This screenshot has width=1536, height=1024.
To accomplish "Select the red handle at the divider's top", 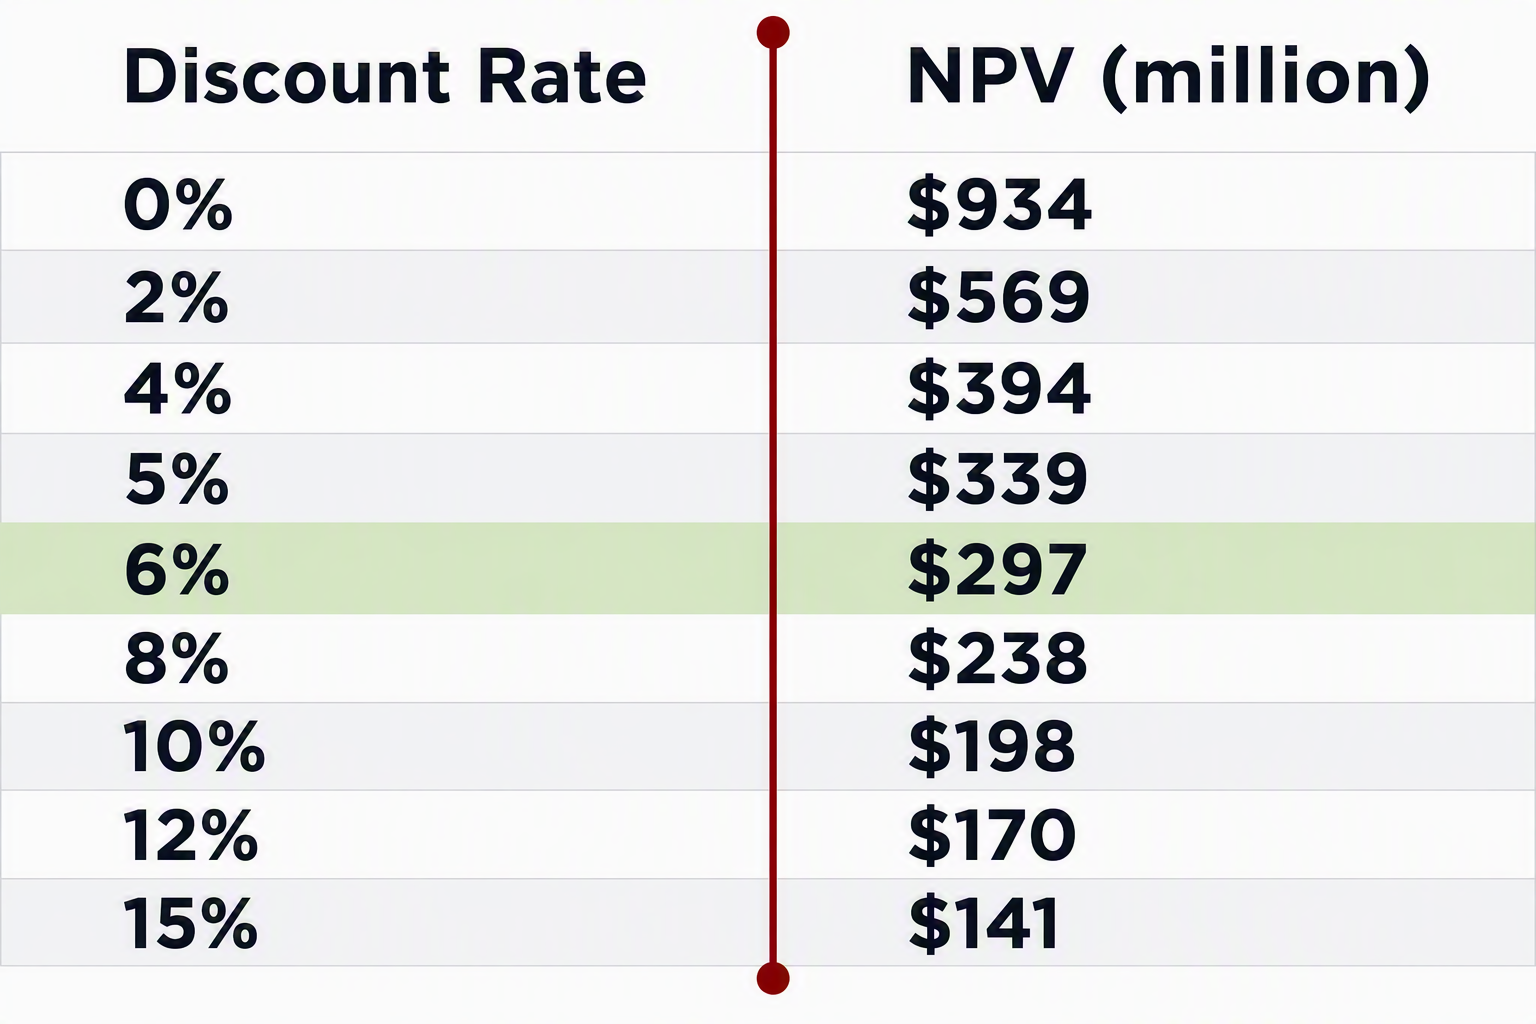I will [x=773, y=33].
